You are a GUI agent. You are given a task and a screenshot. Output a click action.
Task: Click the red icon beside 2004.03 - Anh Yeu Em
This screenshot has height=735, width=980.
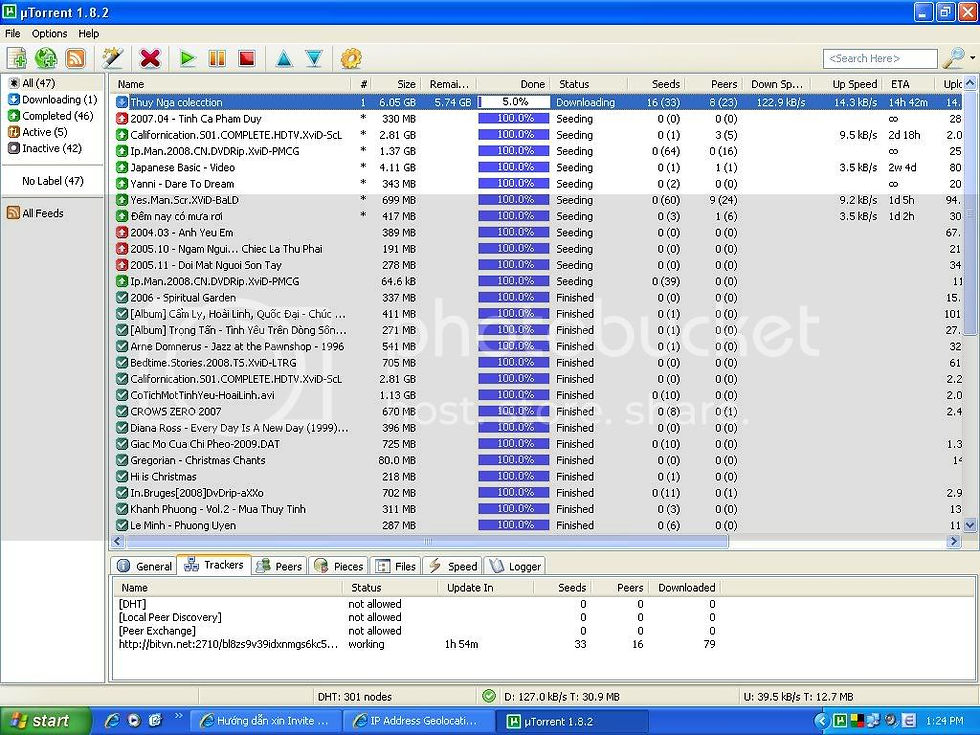[x=122, y=232]
